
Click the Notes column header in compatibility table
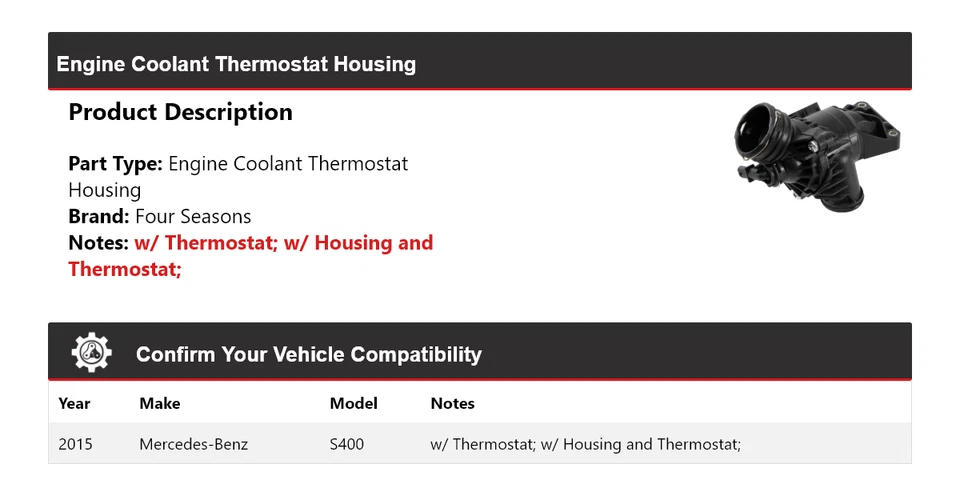[452, 404]
